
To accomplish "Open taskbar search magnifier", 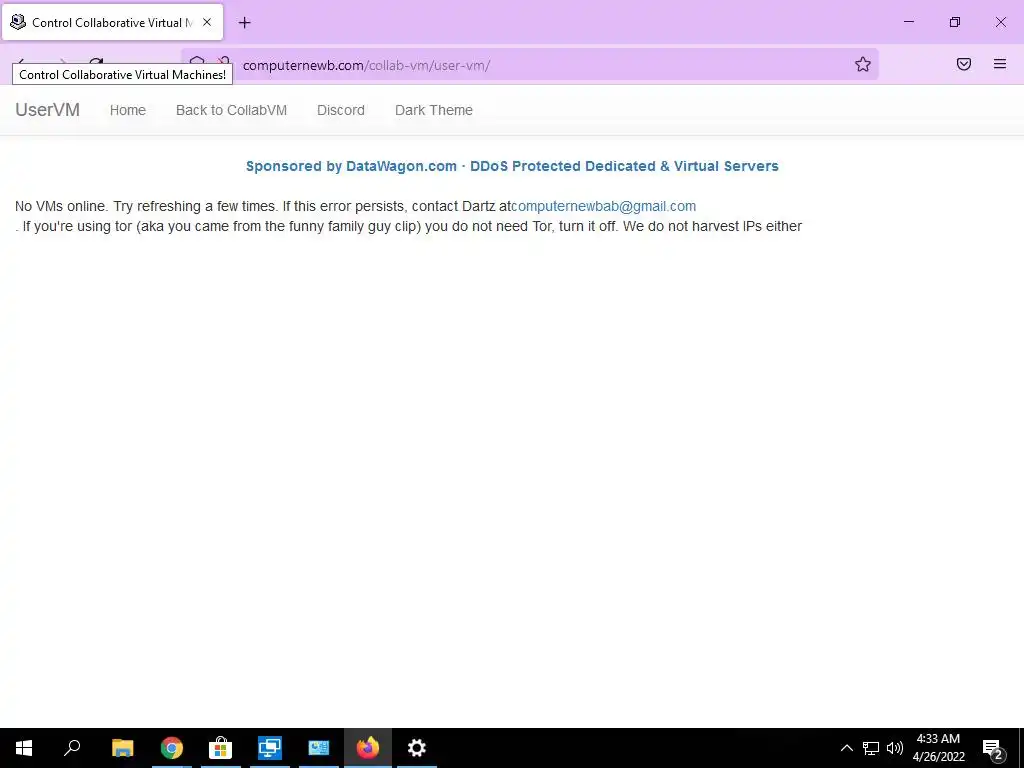I will tap(72, 748).
